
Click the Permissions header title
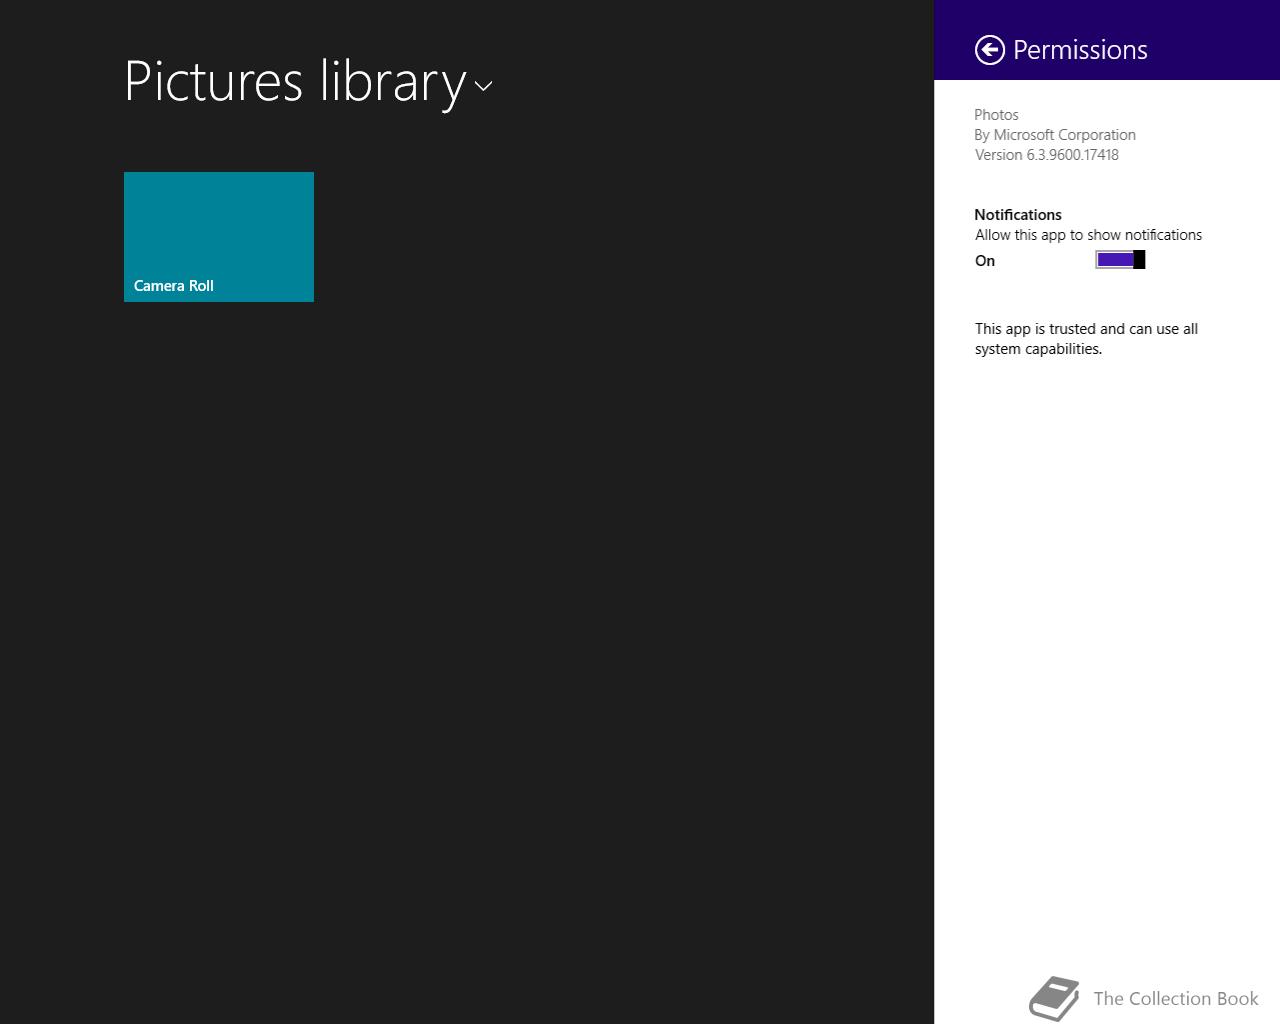(1080, 50)
